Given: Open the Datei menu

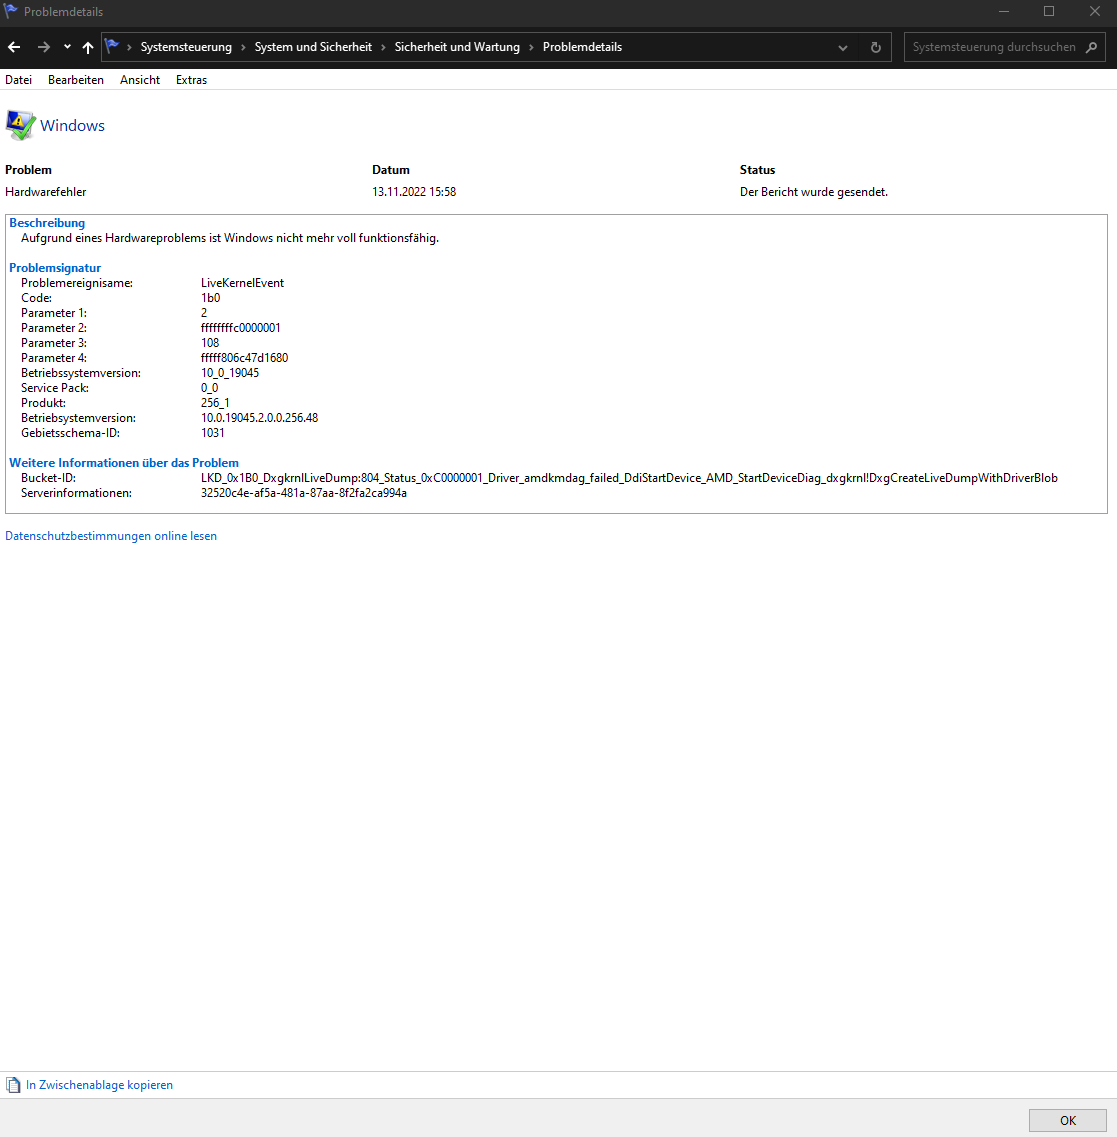Looking at the screenshot, I should tap(18, 80).
